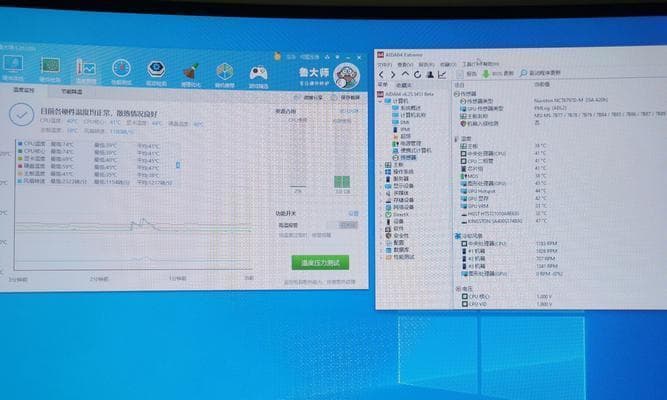Select 中央处理器(CPU) temperature row in AIDA64

(504, 153)
